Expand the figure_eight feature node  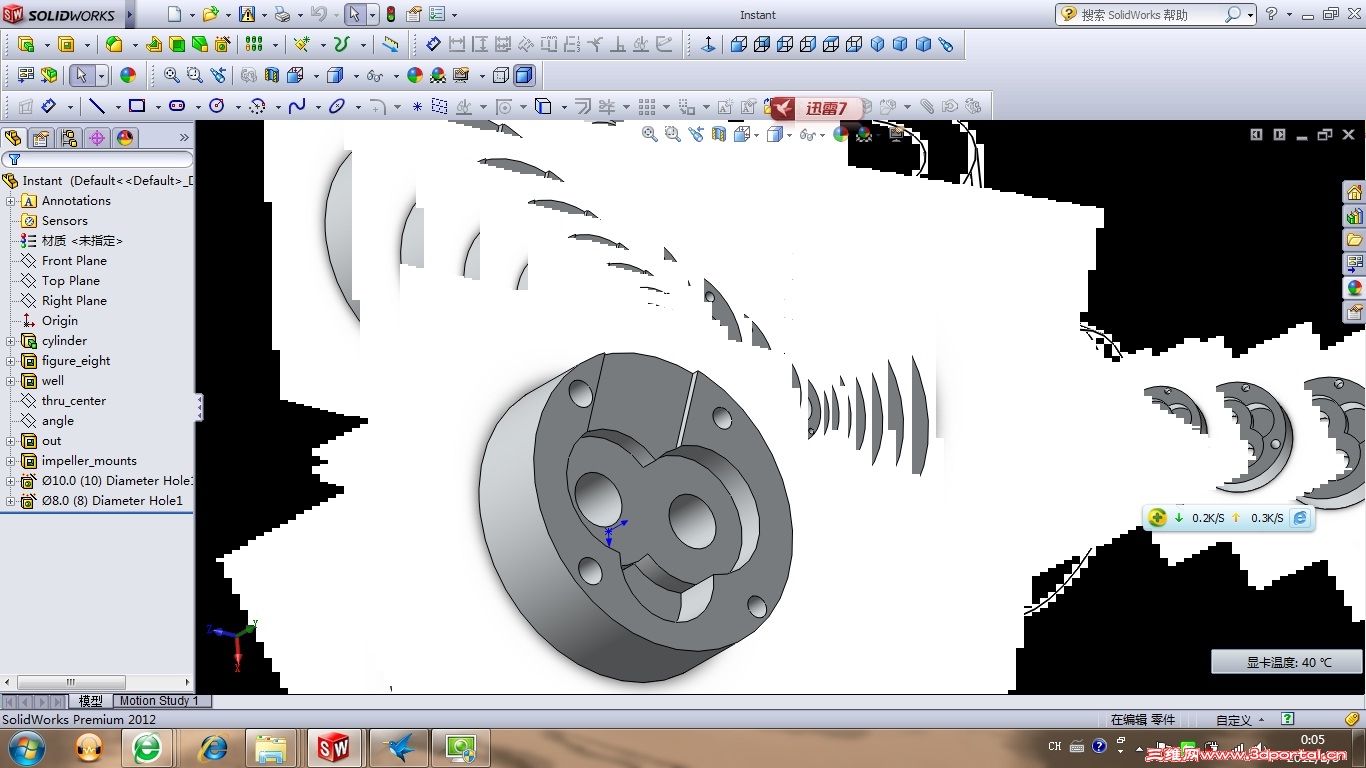[11, 361]
